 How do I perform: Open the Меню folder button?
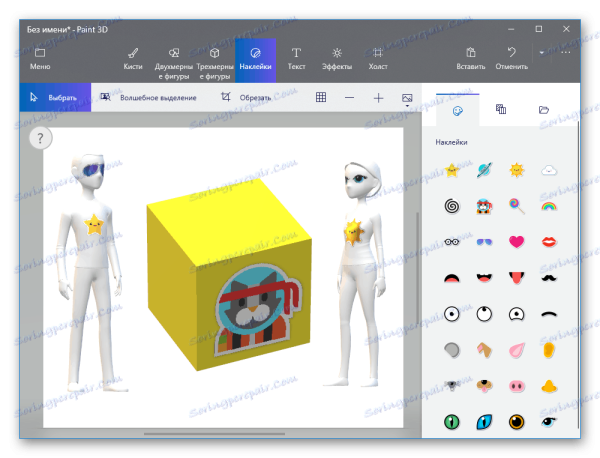[40, 59]
